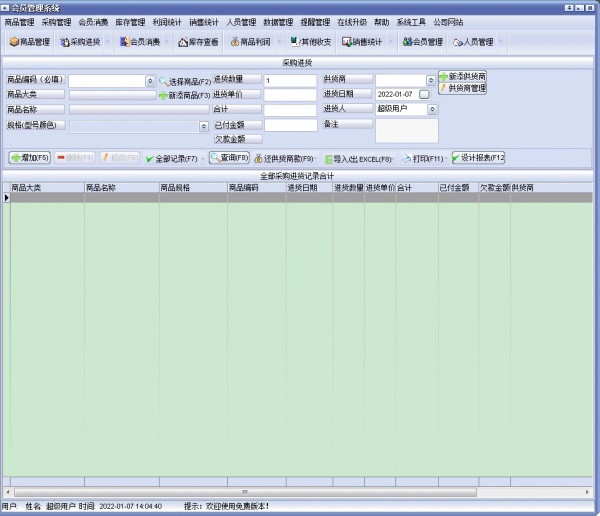Click 修改(F6) button

[120, 158]
